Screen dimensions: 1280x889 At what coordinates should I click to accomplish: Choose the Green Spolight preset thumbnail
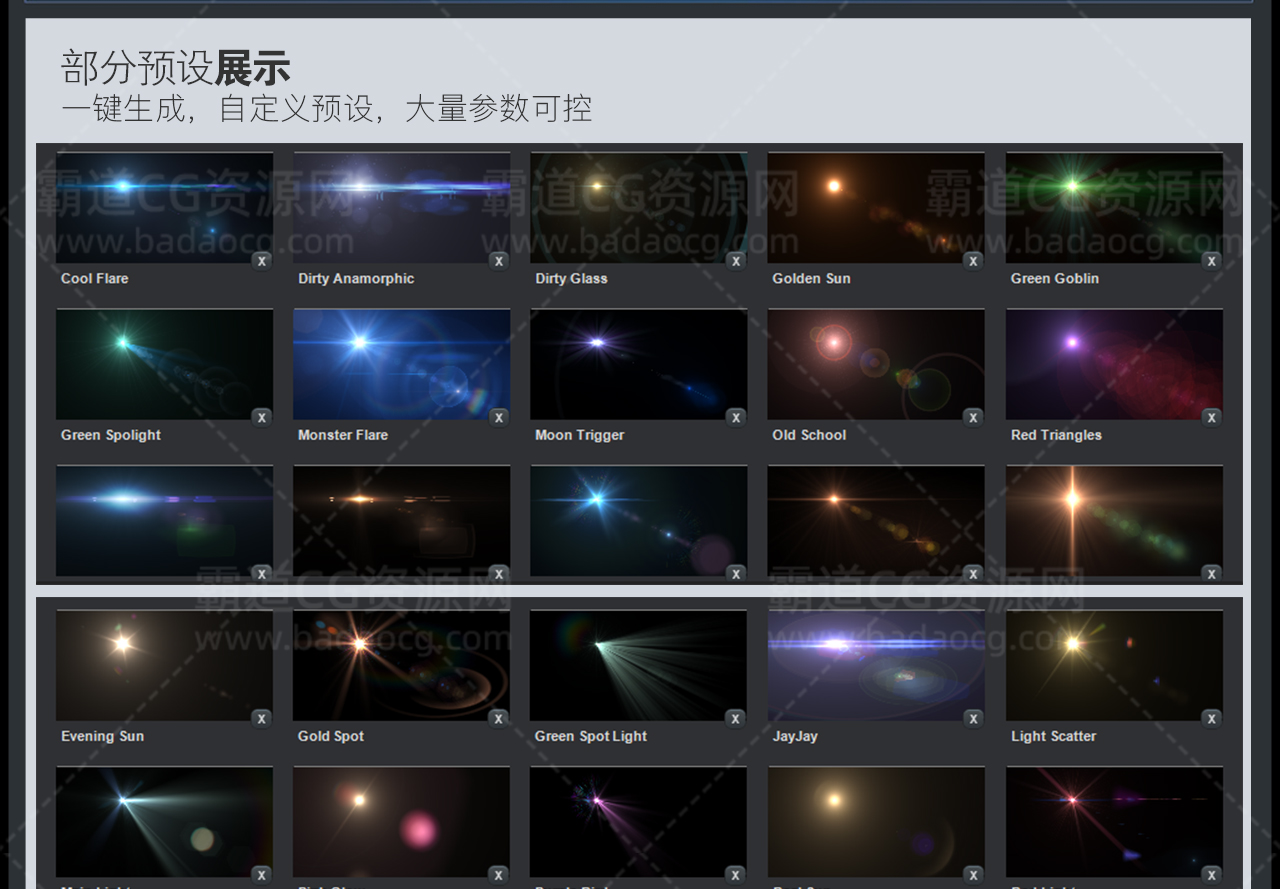pyautogui.click(x=164, y=364)
